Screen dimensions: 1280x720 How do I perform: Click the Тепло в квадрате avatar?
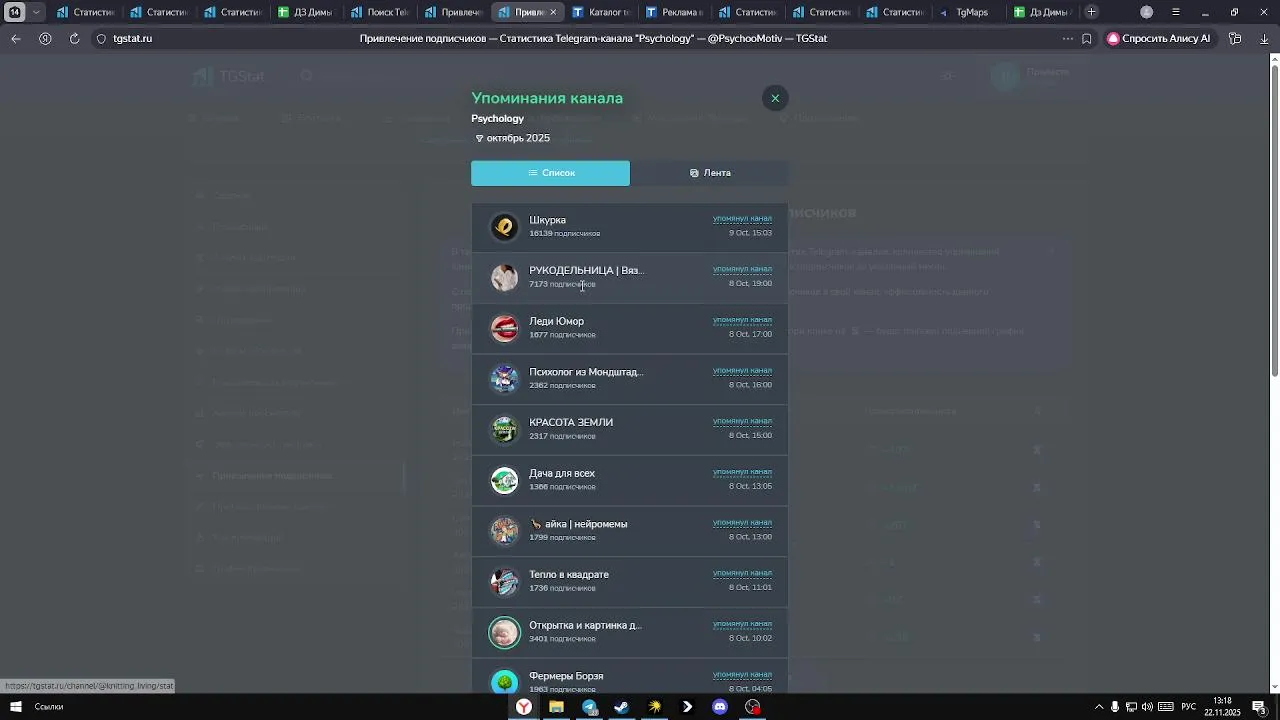[x=505, y=581]
